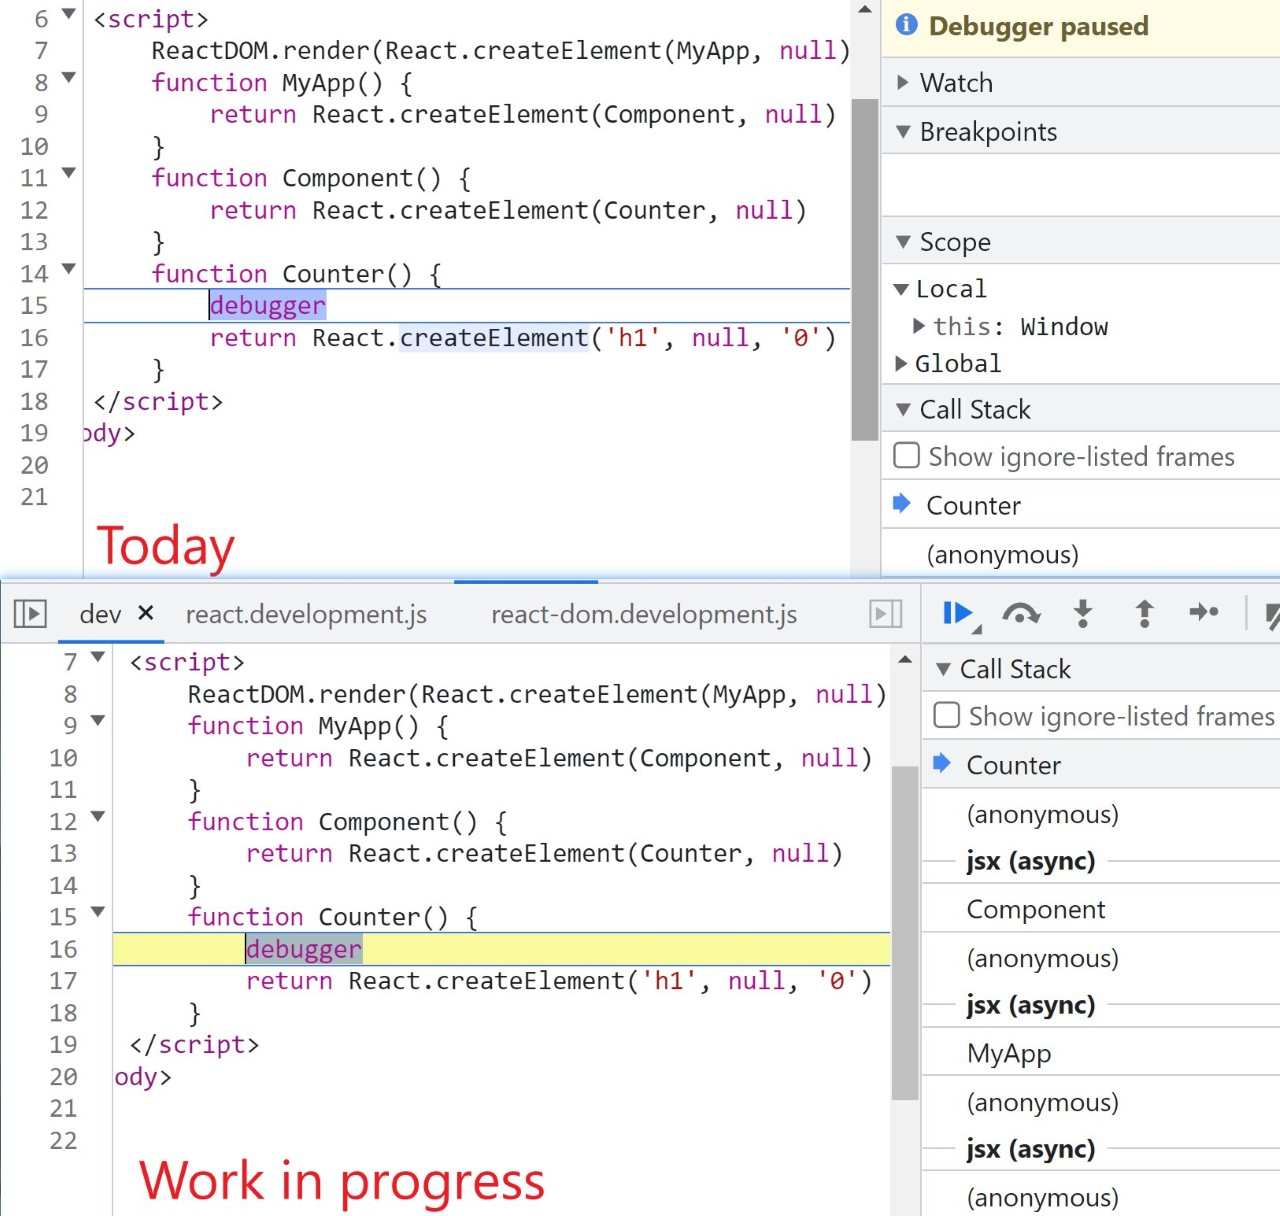Fold Counter function at lower line 15
The image size is (1280, 1216).
tap(97, 911)
